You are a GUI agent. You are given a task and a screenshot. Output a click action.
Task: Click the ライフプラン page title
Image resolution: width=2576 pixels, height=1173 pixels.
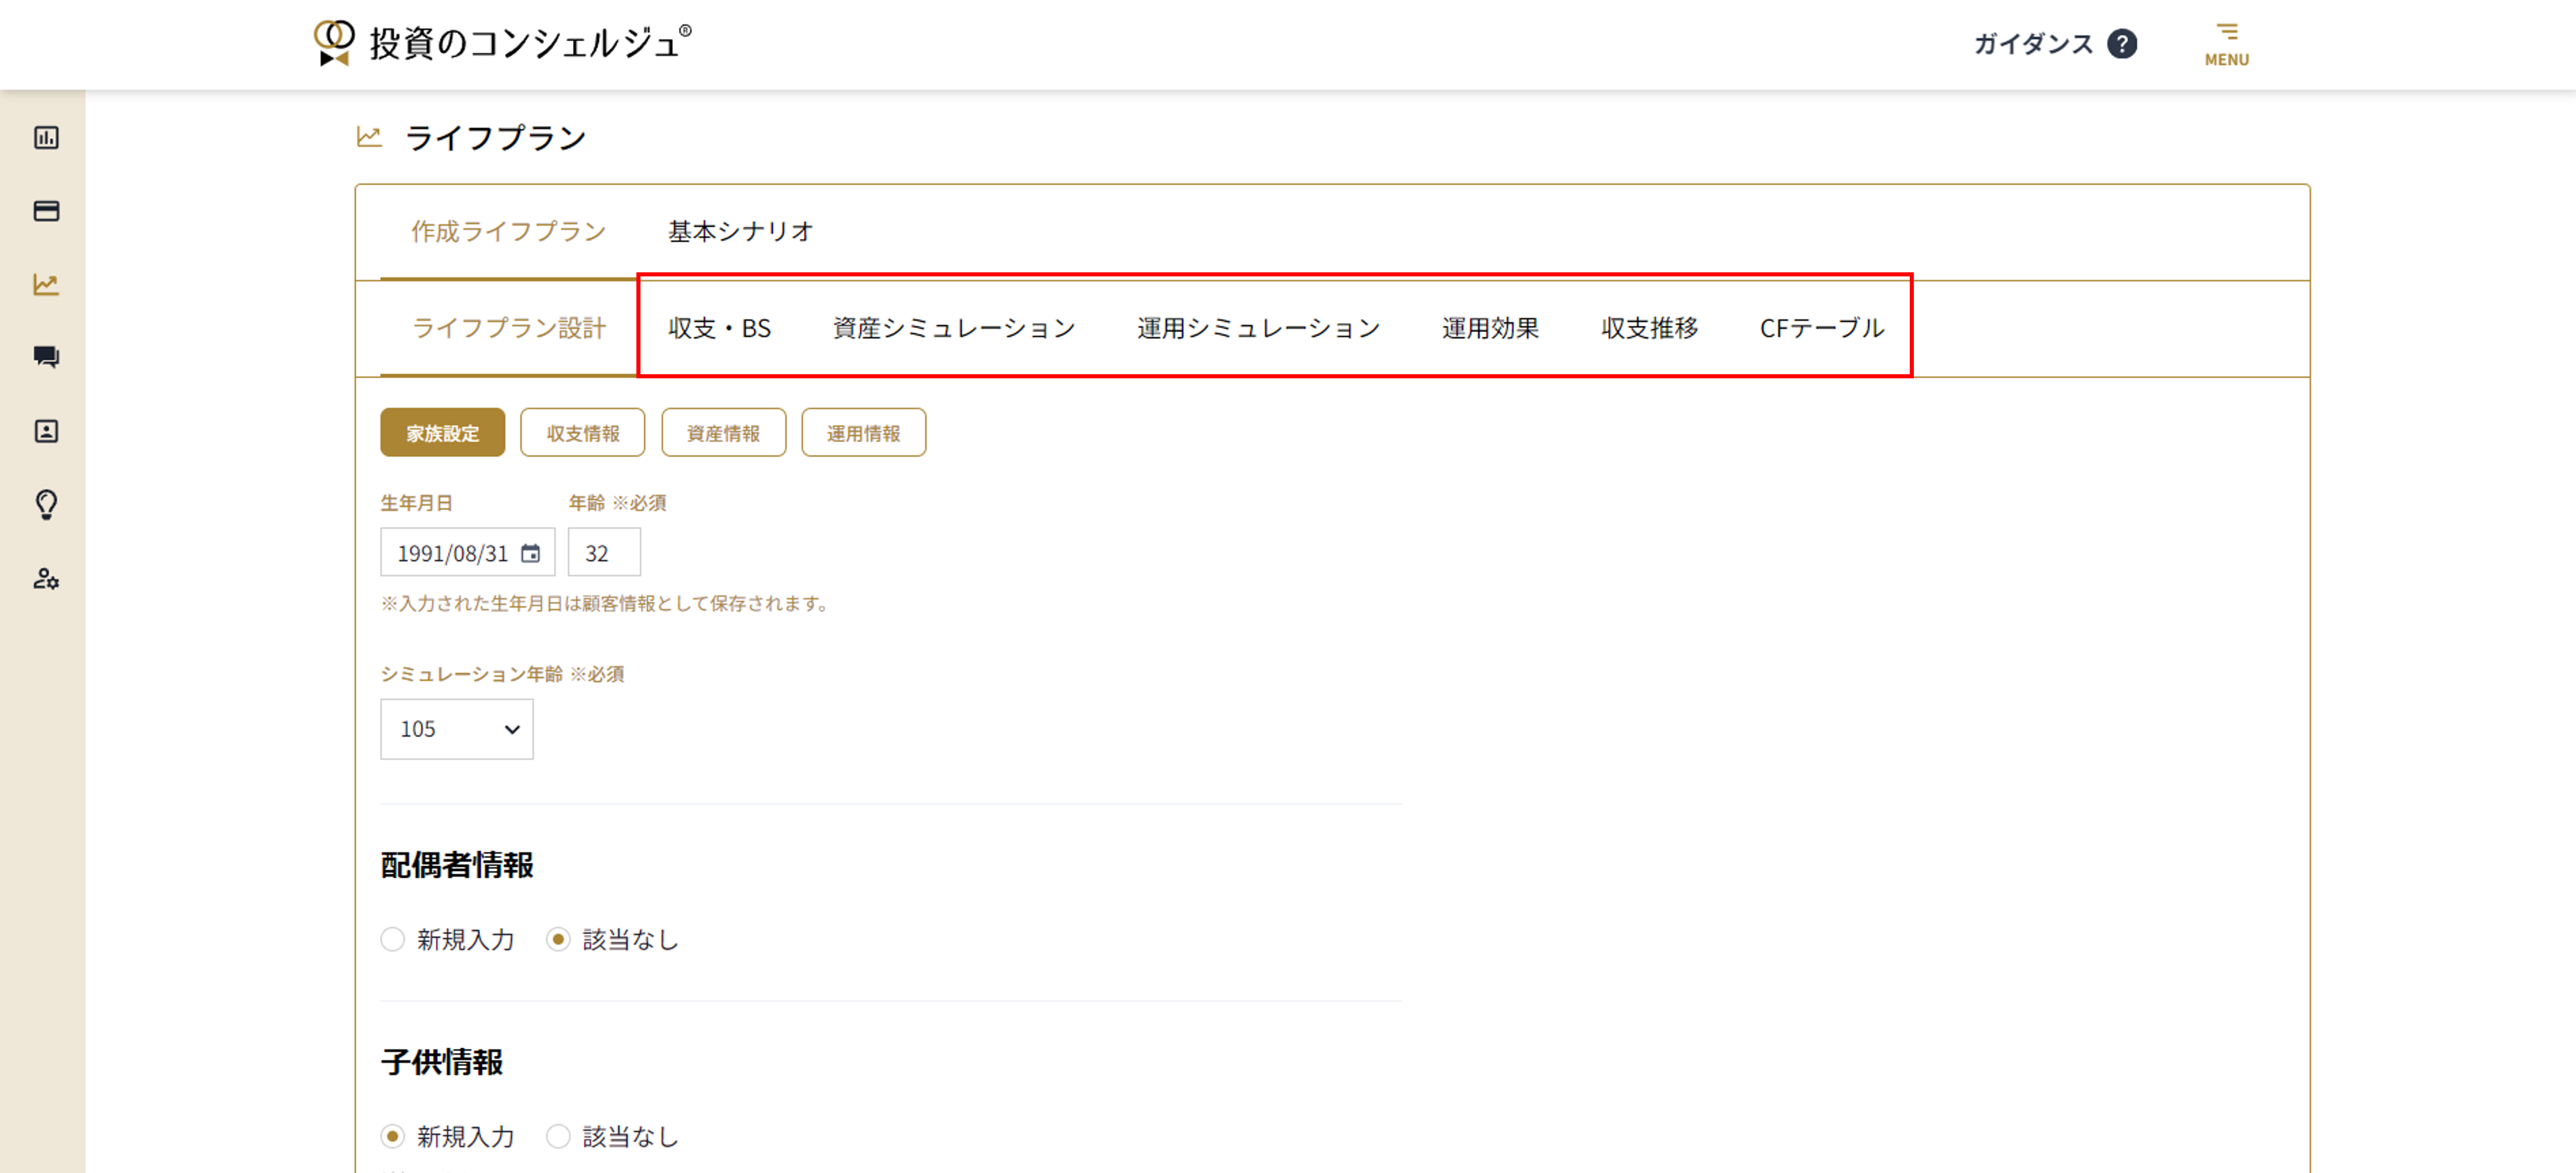(495, 137)
